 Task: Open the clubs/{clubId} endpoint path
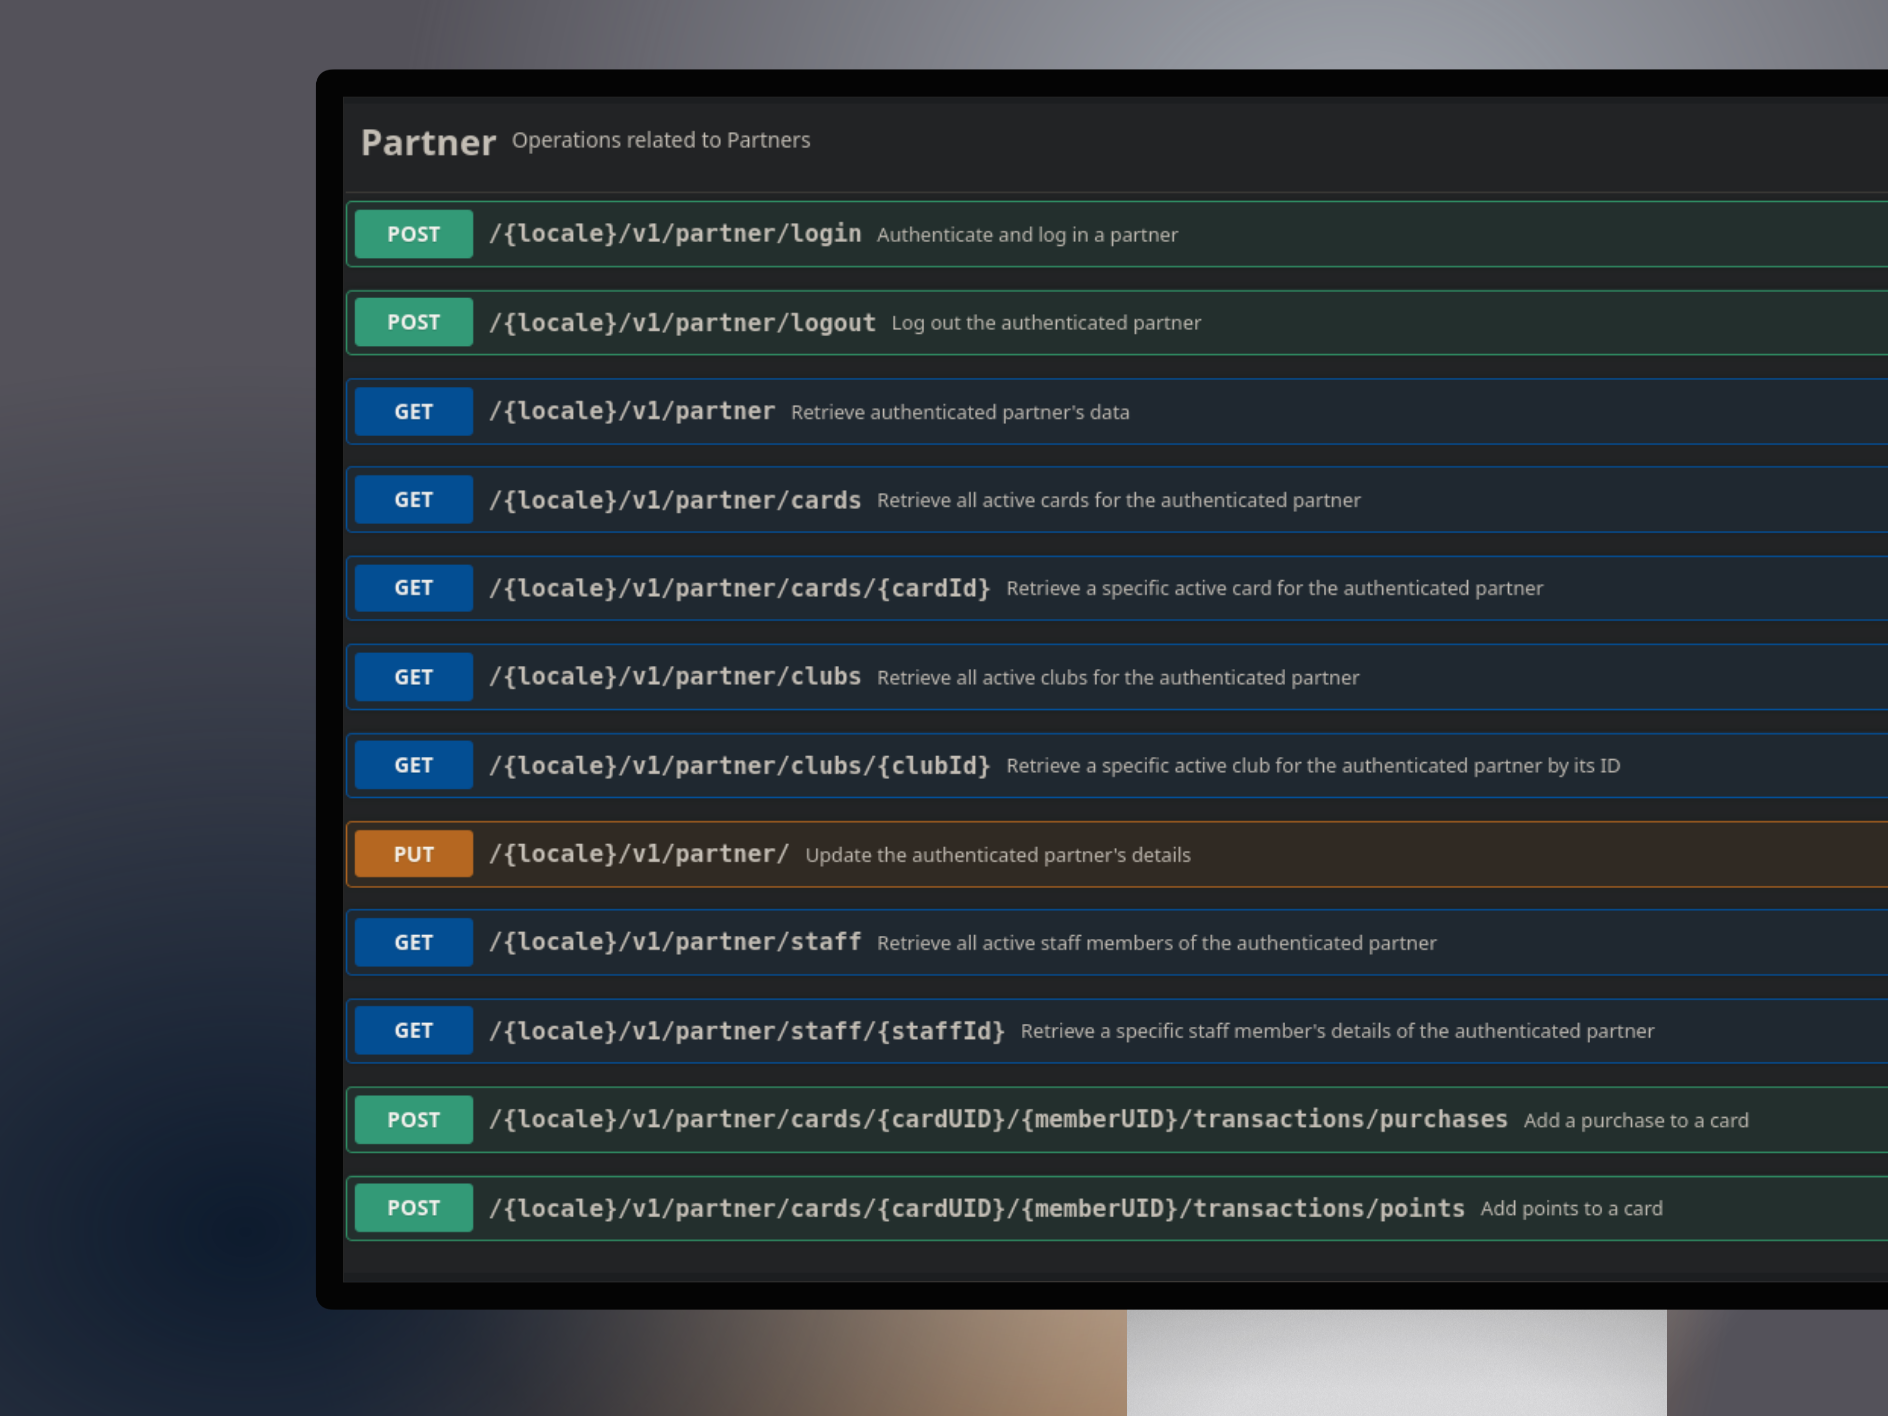tap(739, 765)
